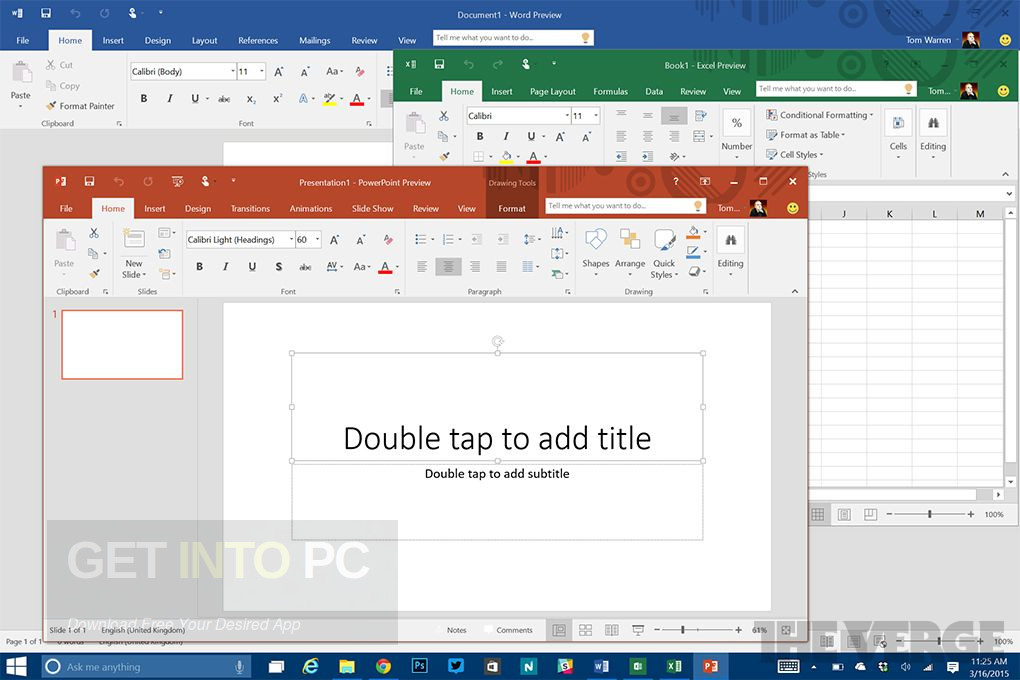Click Increase Font Size in PowerPoint
The height and width of the screenshot is (680, 1020).
click(x=334, y=239)
